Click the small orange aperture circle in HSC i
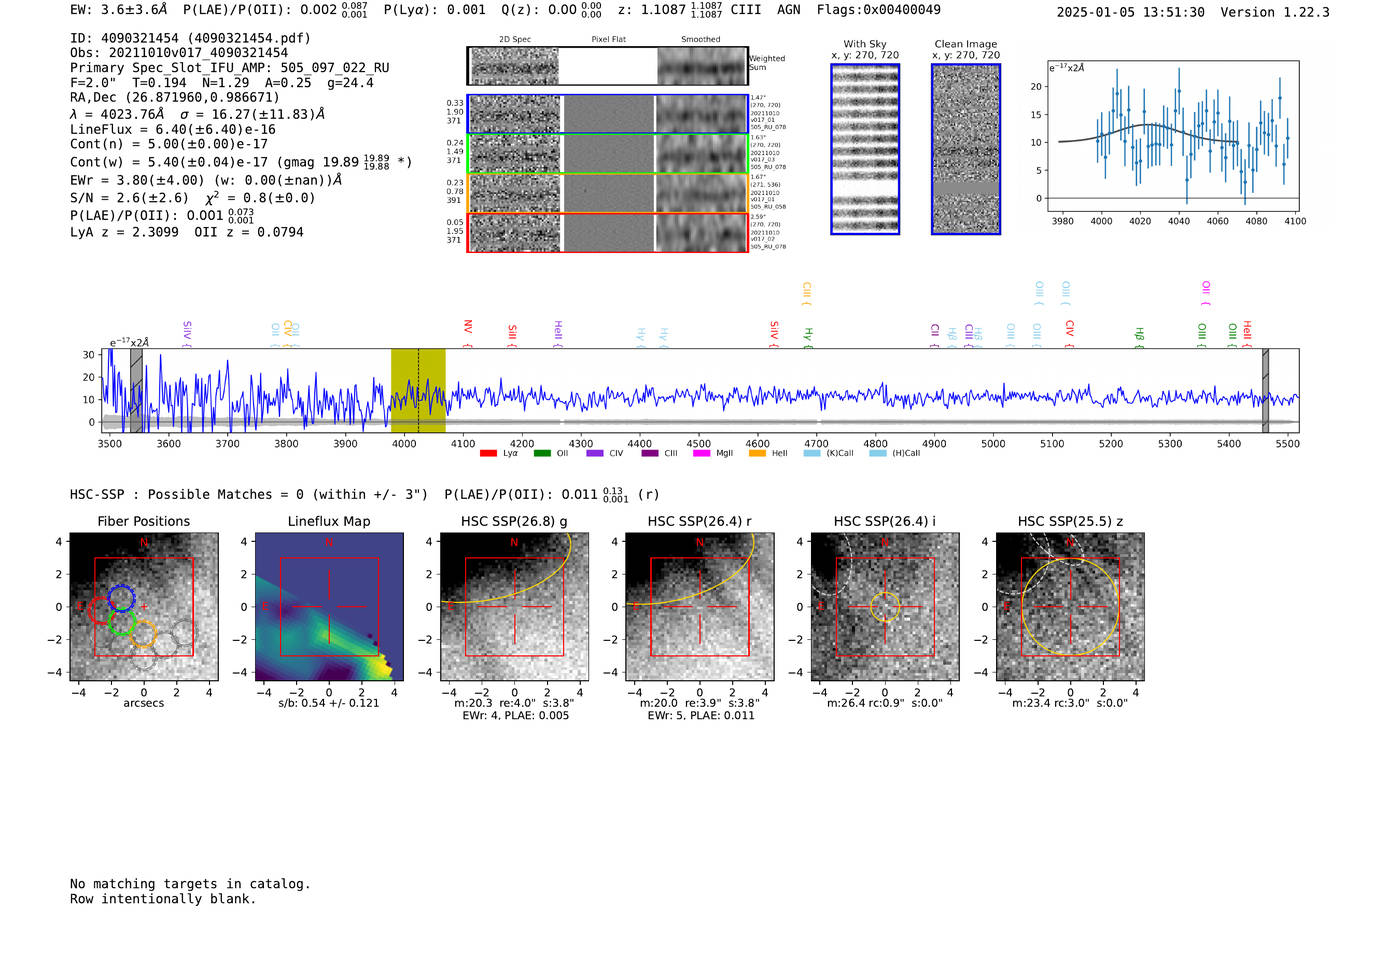This screenshot has height=953, width=1400. click(885, 607)
